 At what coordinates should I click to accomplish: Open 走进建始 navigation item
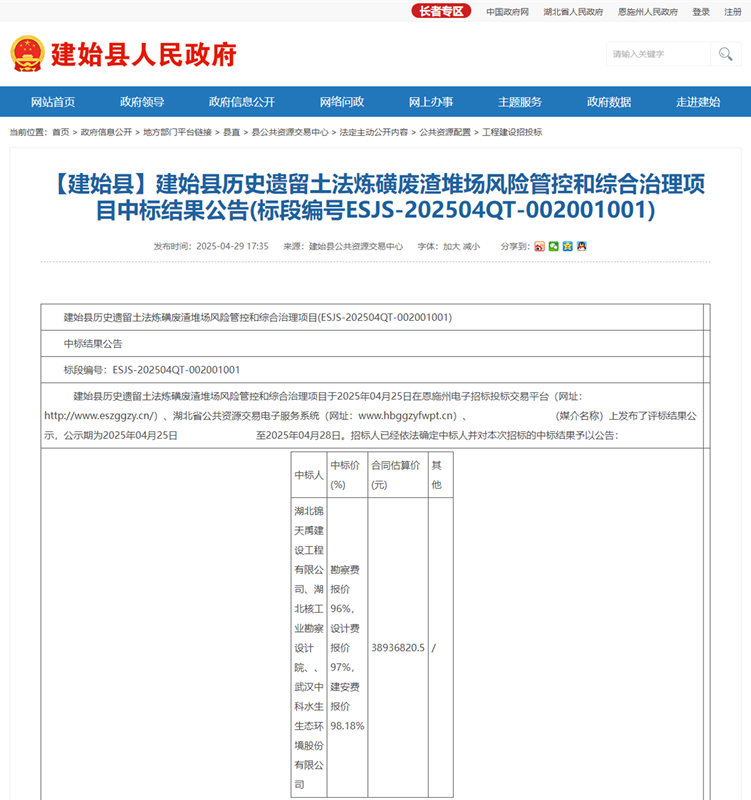698,102
